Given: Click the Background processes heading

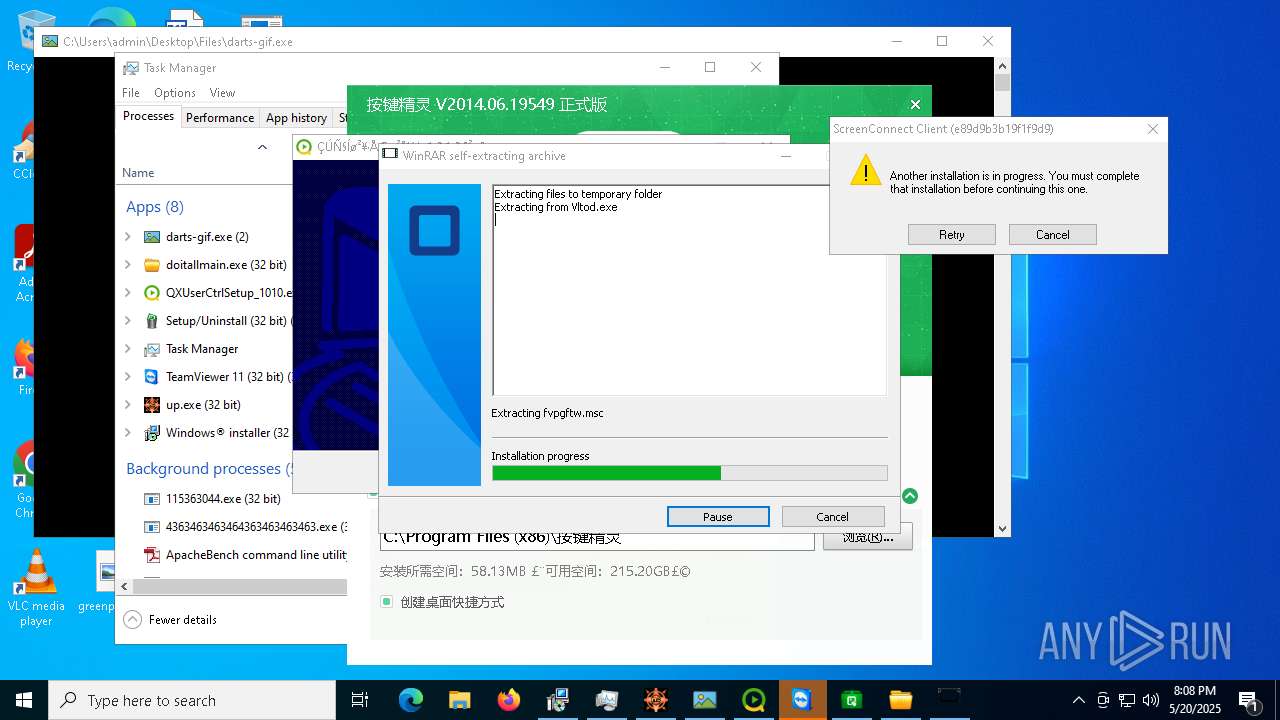Looking at the screenshot, I should [209, 469].
